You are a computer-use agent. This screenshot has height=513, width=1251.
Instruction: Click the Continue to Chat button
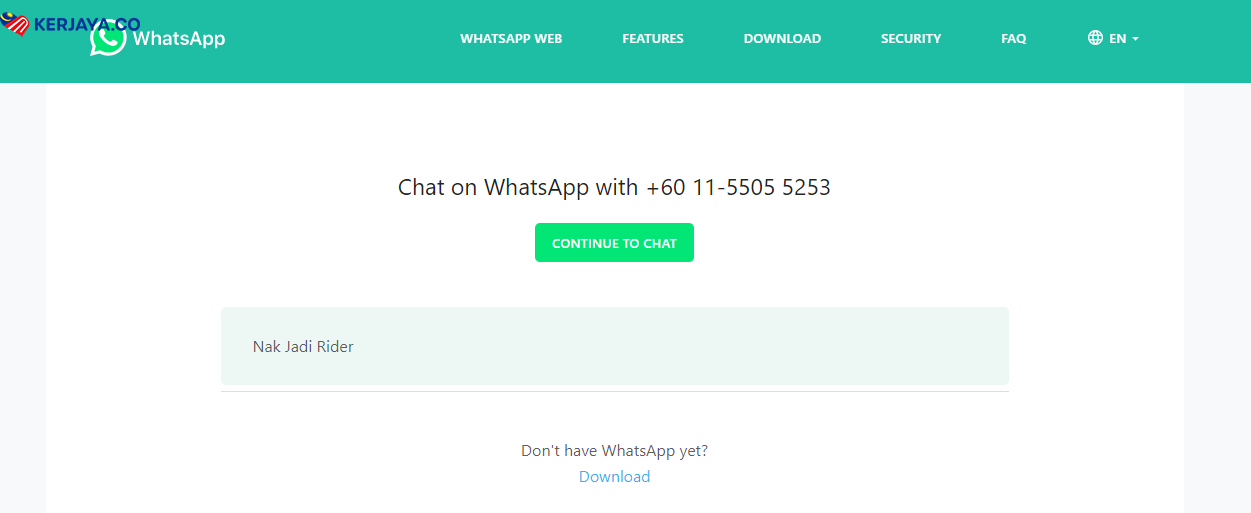pyautogui.click(x=614, y=243)
